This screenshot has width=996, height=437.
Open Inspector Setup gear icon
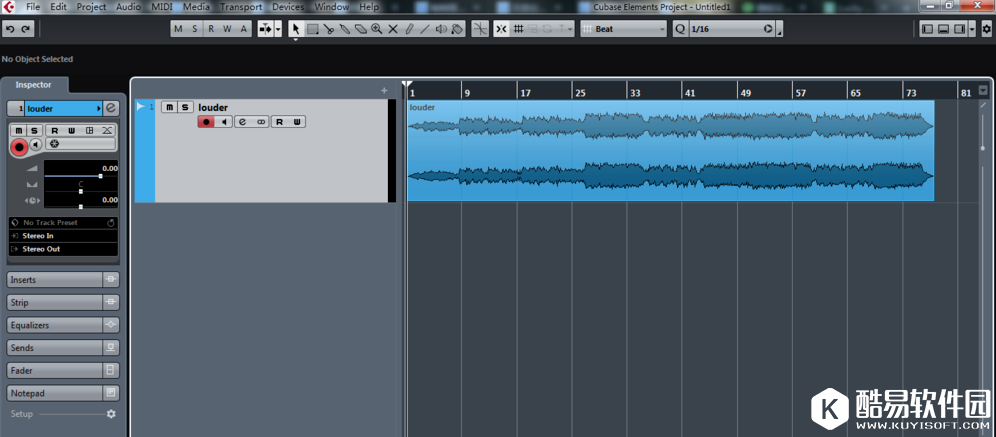click(111, 414)
